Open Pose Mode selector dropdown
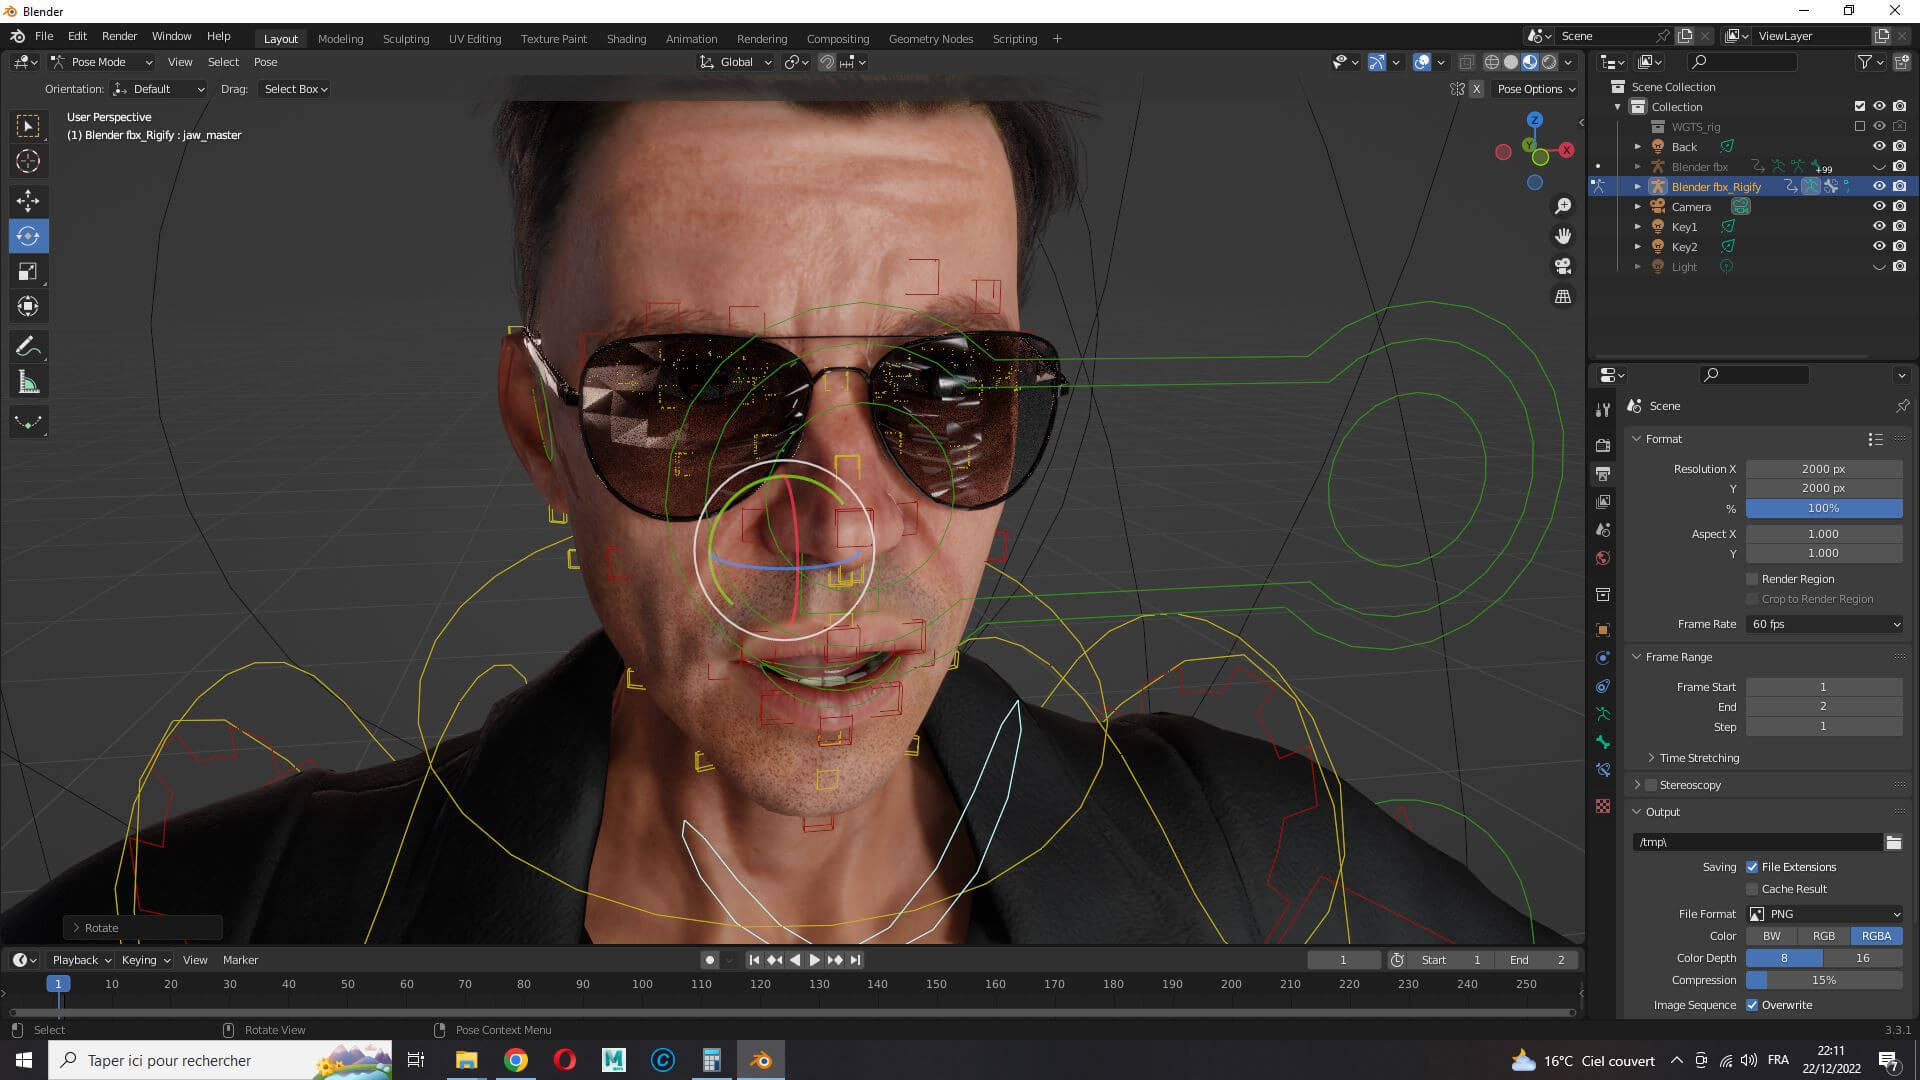This screenshot has width=1920, height=1080. pos(101,62)
